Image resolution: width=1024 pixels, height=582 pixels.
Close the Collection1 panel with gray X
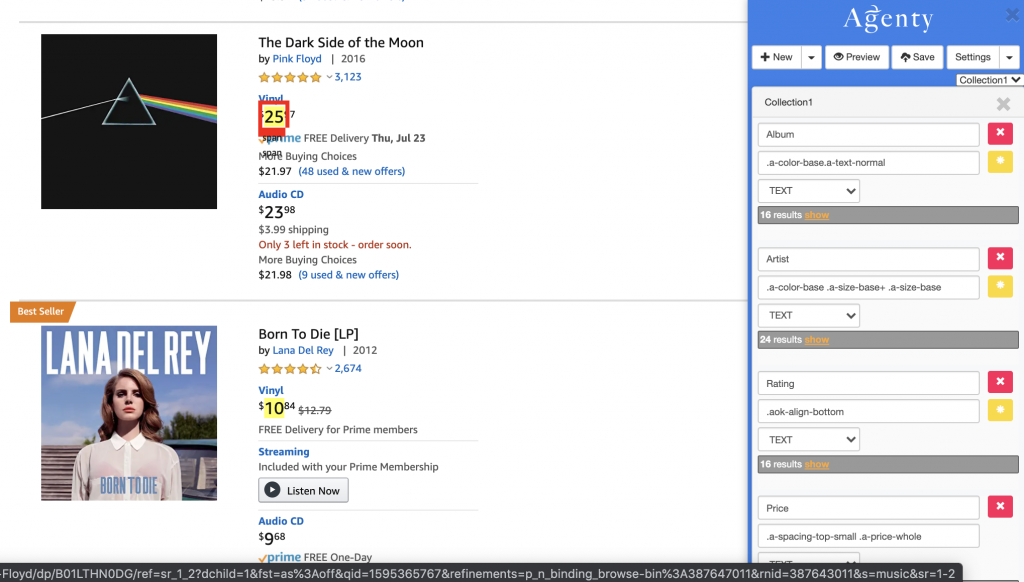tap(1003, 104)
